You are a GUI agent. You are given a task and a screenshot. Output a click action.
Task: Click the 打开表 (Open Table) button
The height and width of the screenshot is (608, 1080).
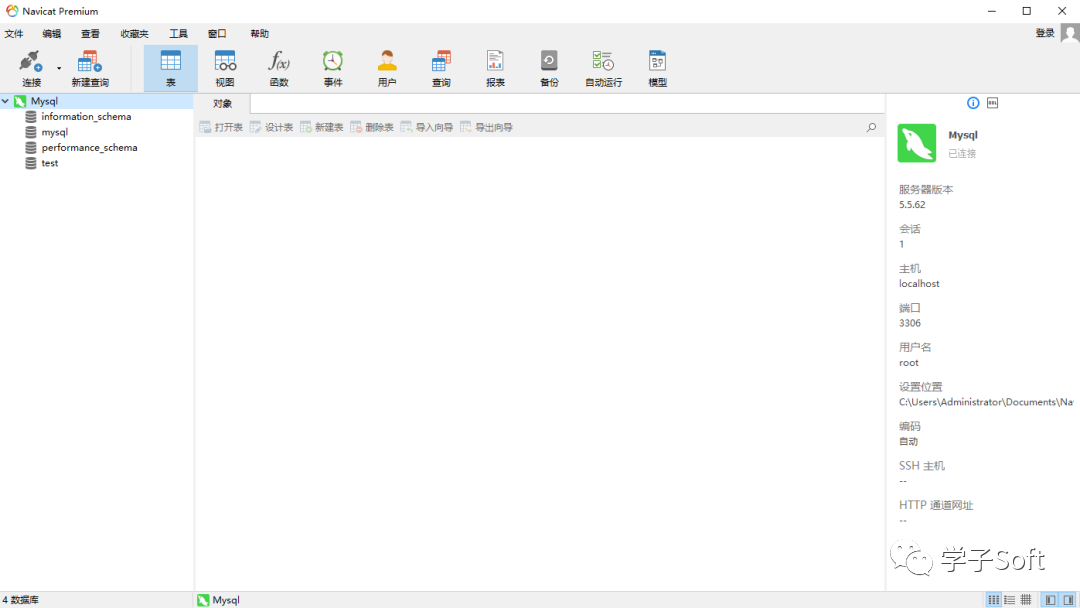tap(221, 127)
